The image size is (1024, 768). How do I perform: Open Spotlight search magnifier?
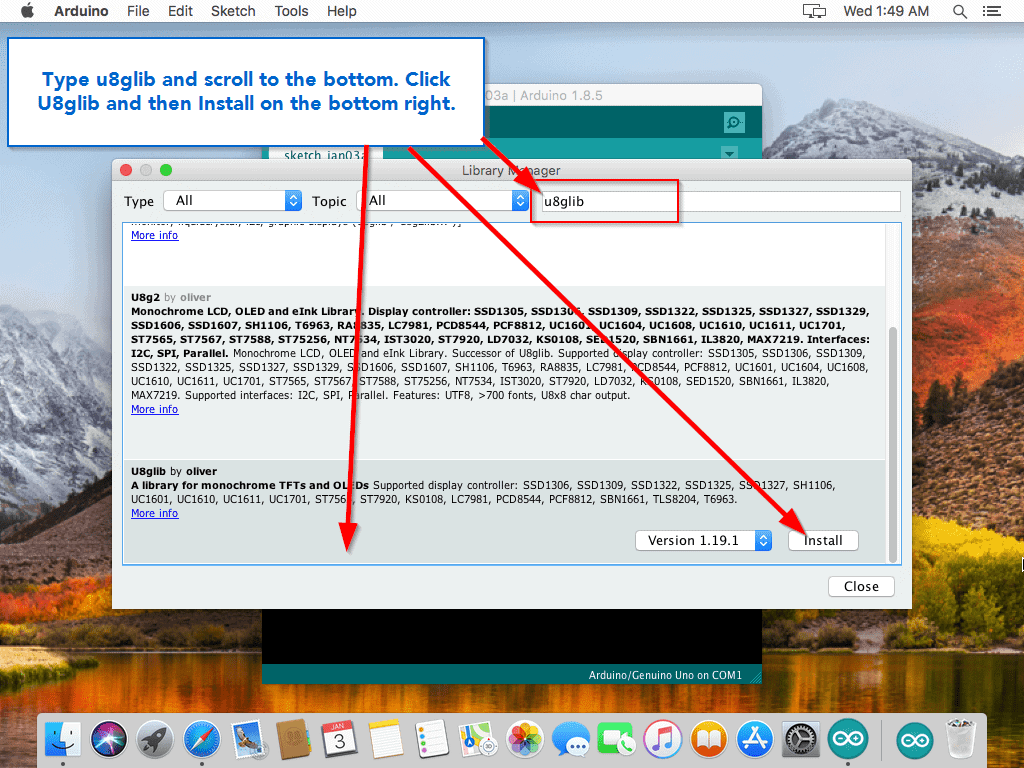click(x=959, y=11)
